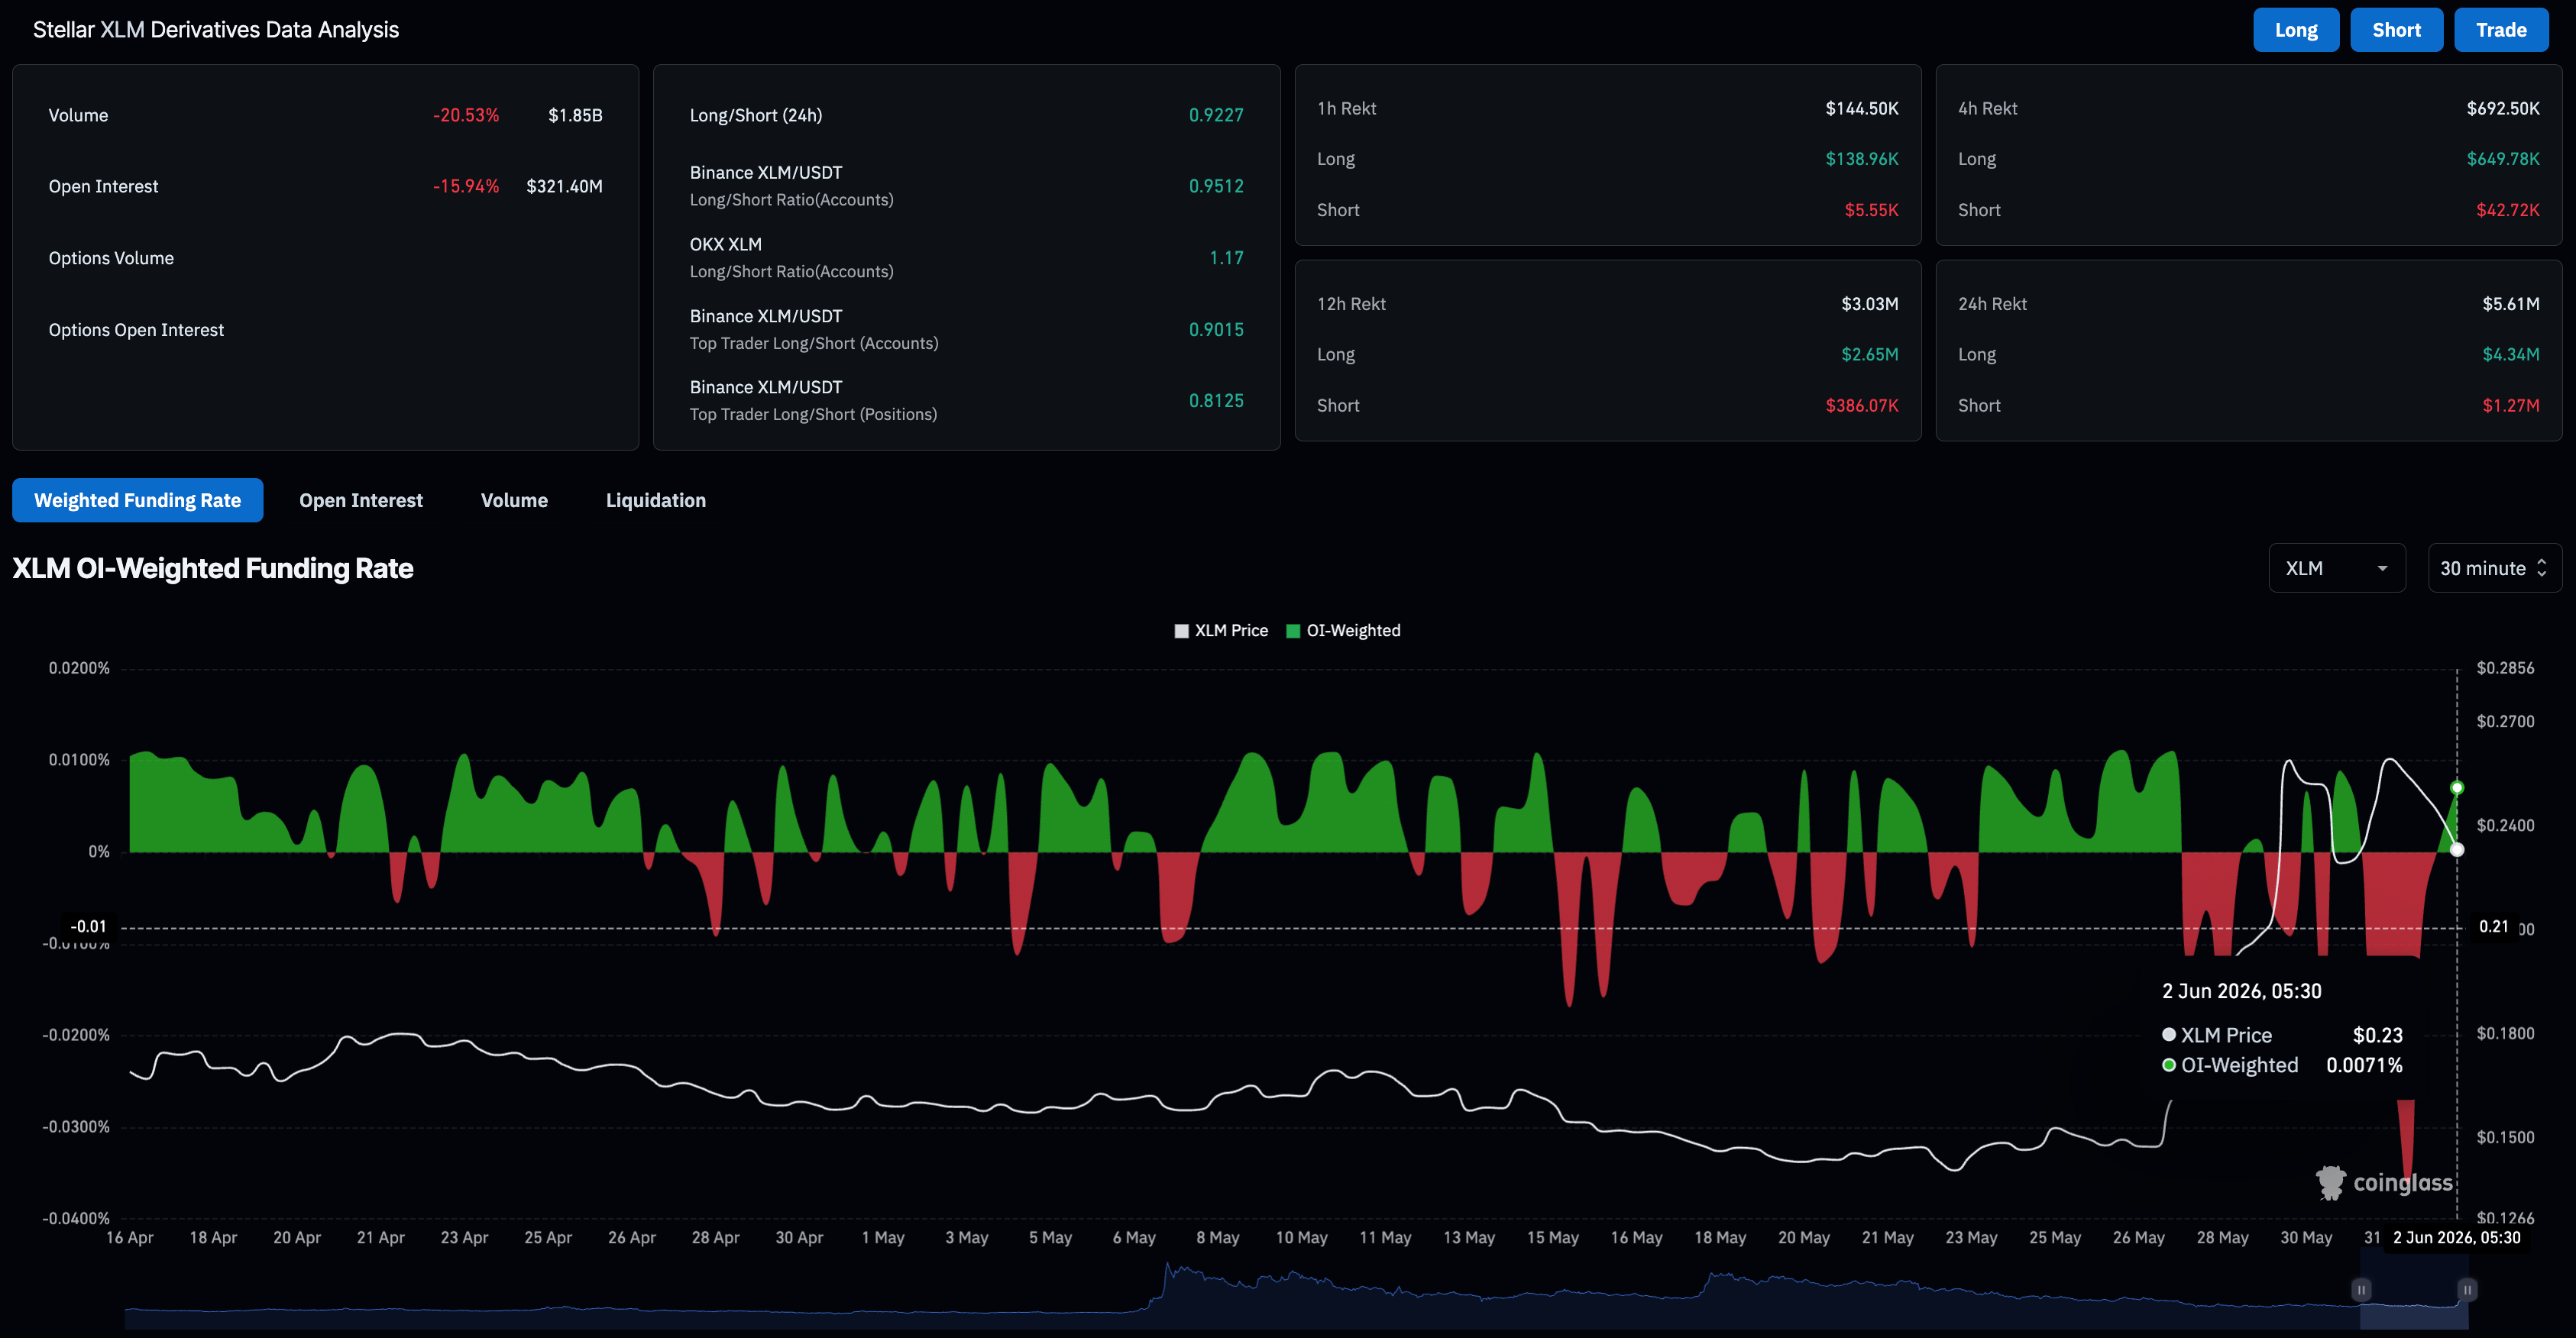
Task: Click the 'XLM OI-Weighted Funding Rate' heading
Action: [213, 568]
